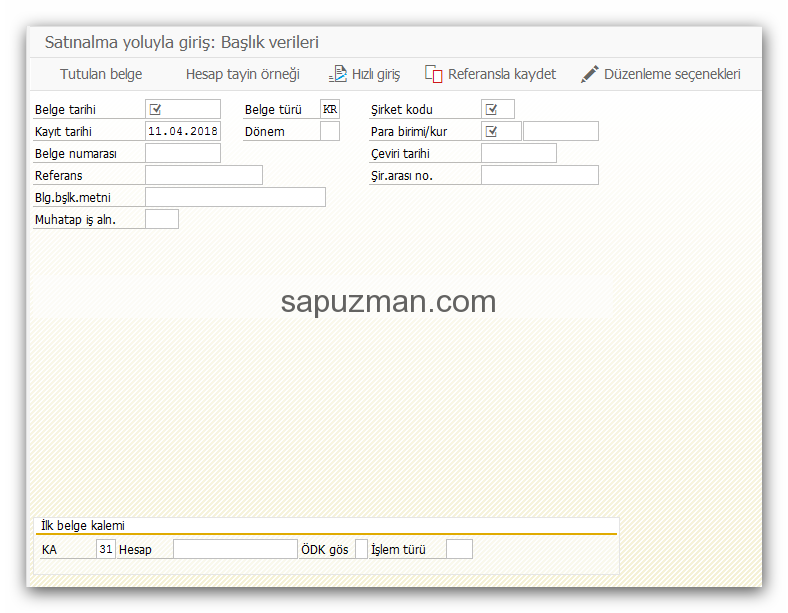Click the Hesap account input field

(235, 549)
